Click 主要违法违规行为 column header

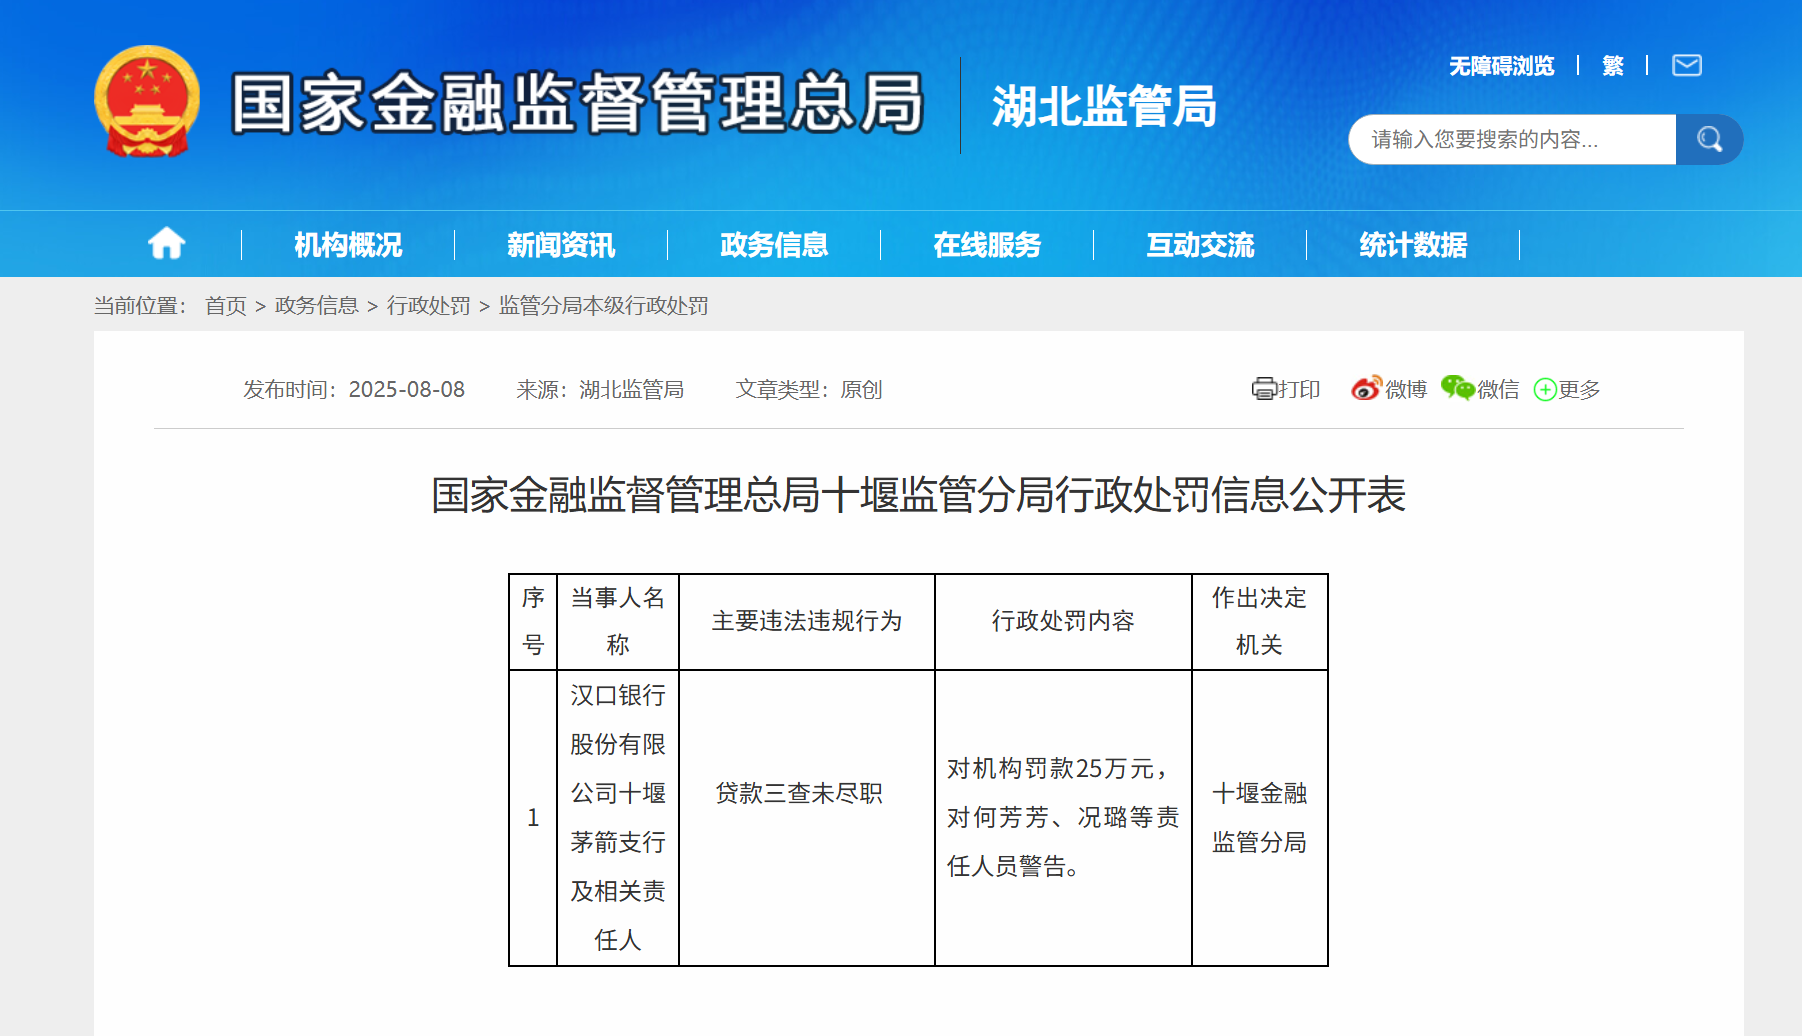807,621
